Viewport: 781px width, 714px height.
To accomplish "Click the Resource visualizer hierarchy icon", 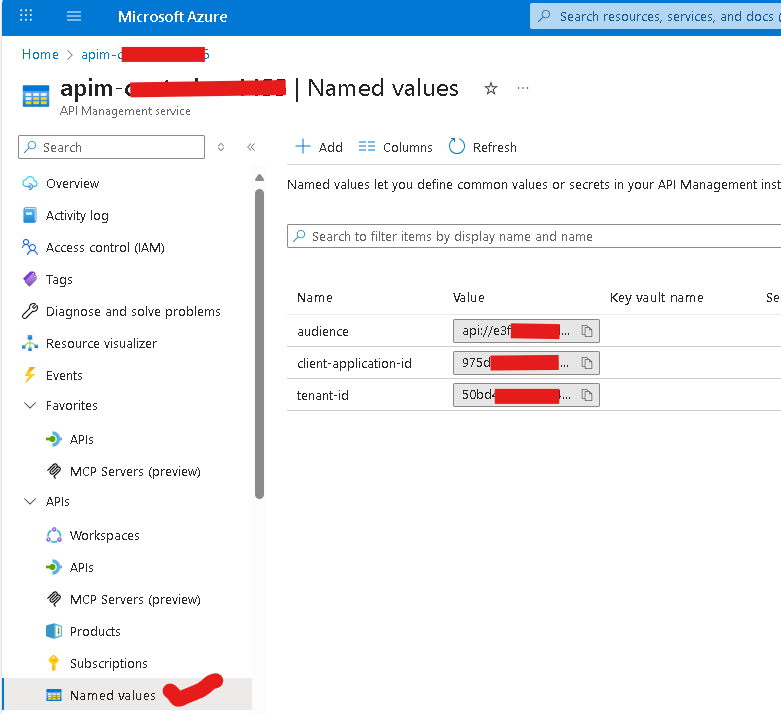I will [x=30, y=343].
